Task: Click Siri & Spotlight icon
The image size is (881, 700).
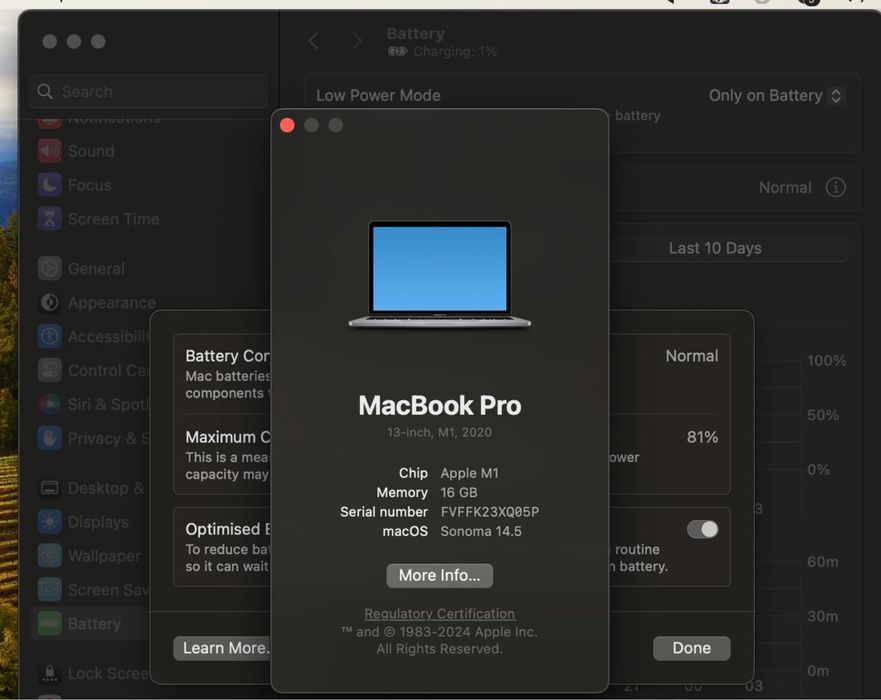Action: pyautogui.click(x=49, y=404)
